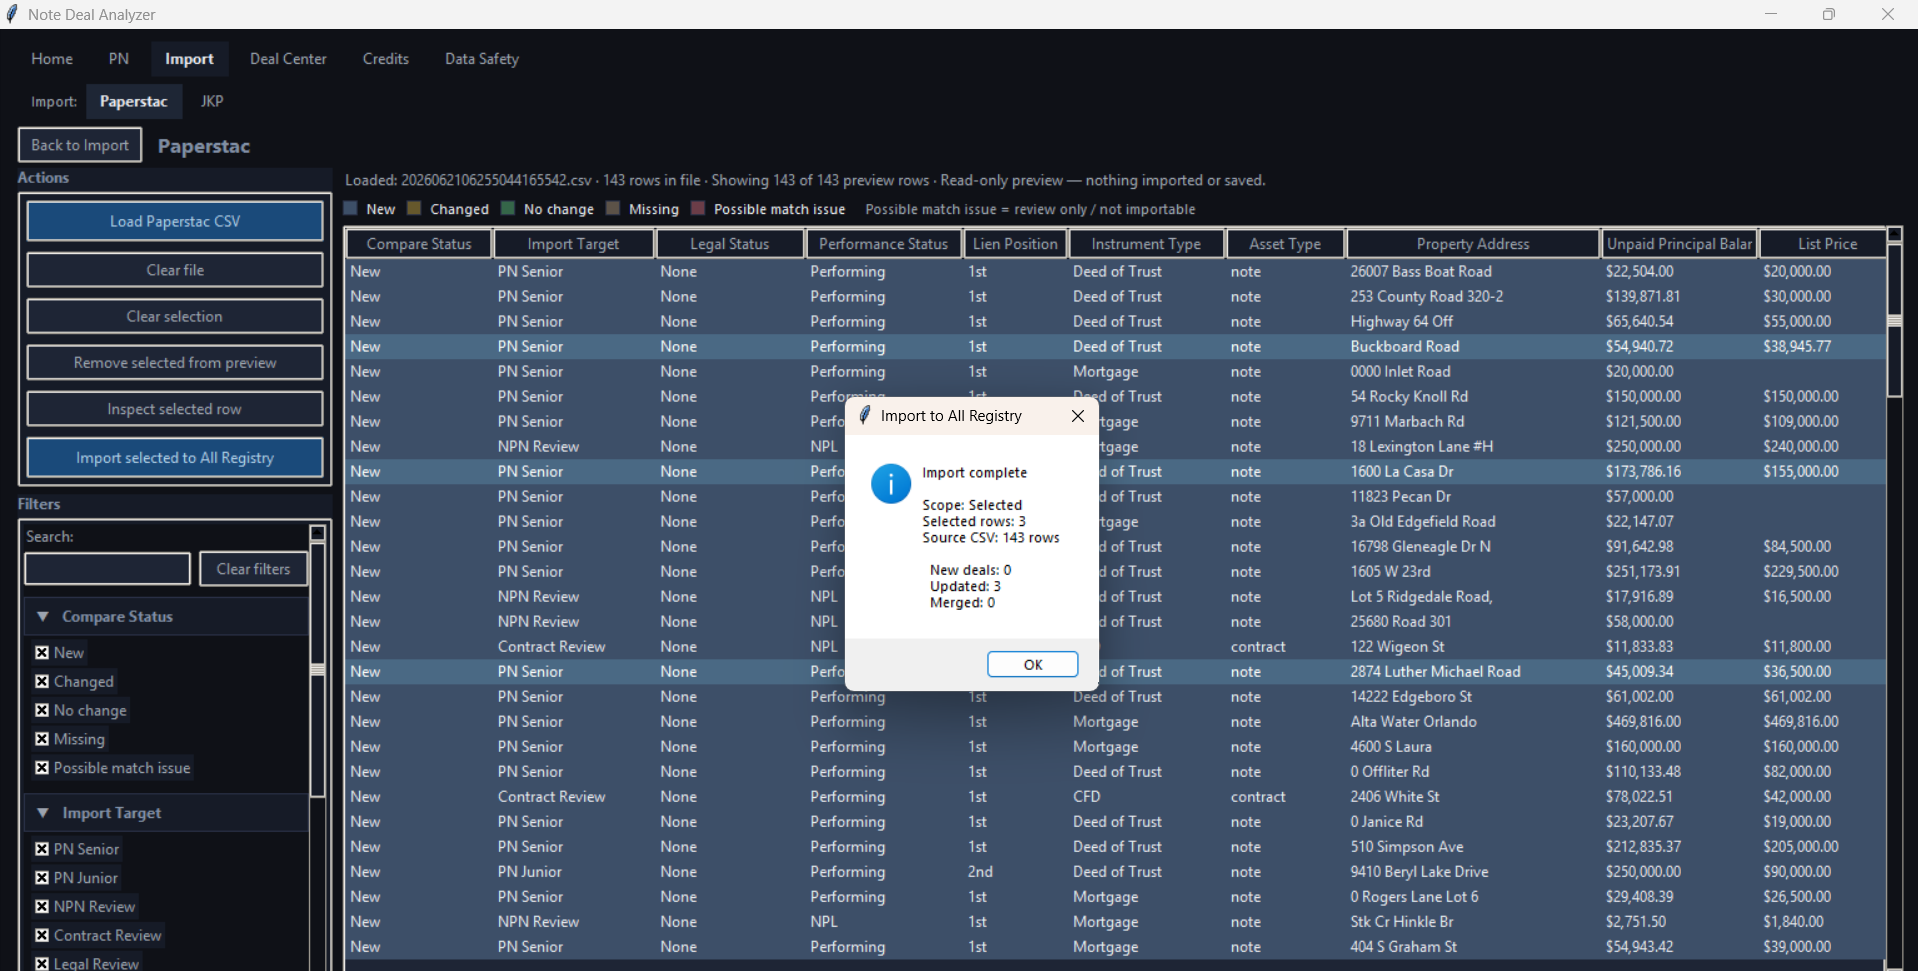The image size is (1918, 971).
Task: Toggle the PN Senior target checkbox
Action: point(42,849)
